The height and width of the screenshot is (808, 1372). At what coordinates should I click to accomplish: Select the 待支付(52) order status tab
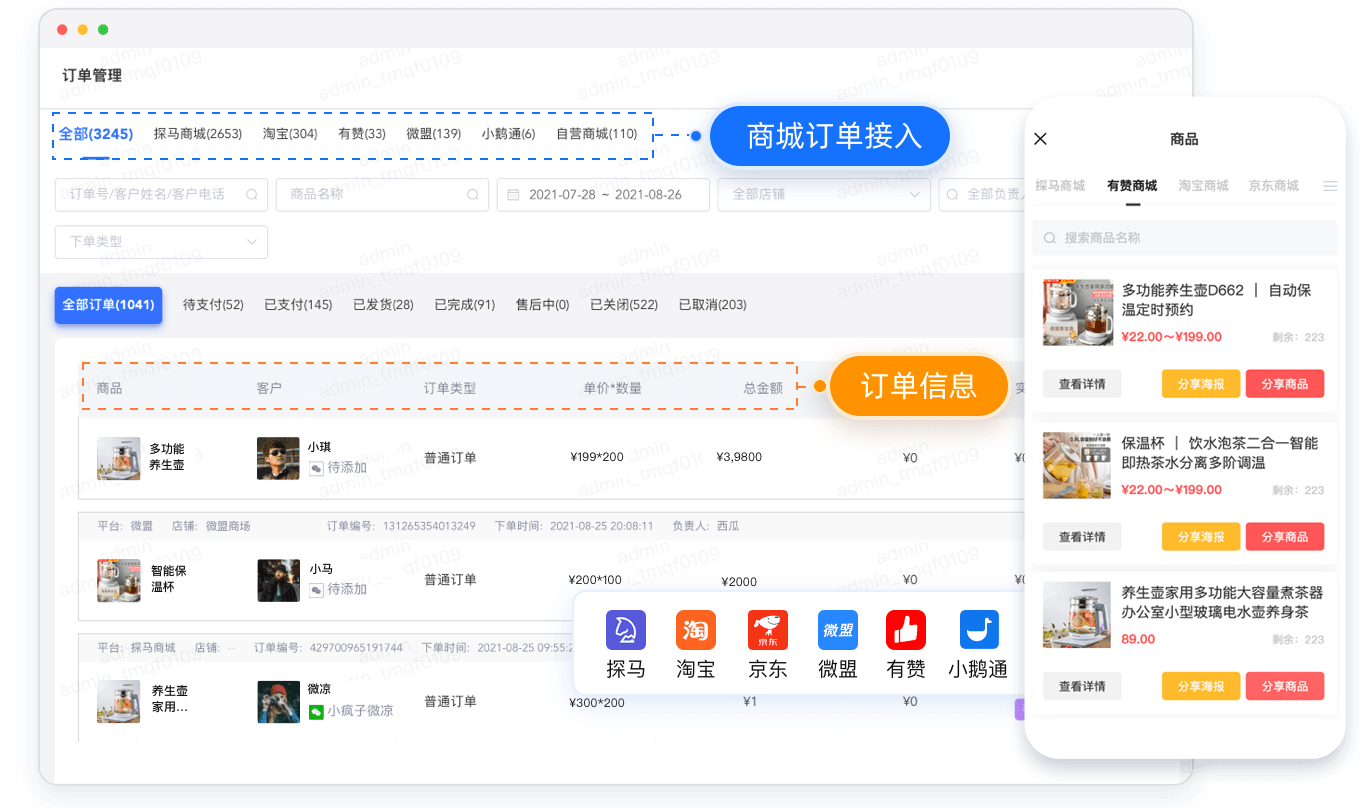tap(213, 304)
